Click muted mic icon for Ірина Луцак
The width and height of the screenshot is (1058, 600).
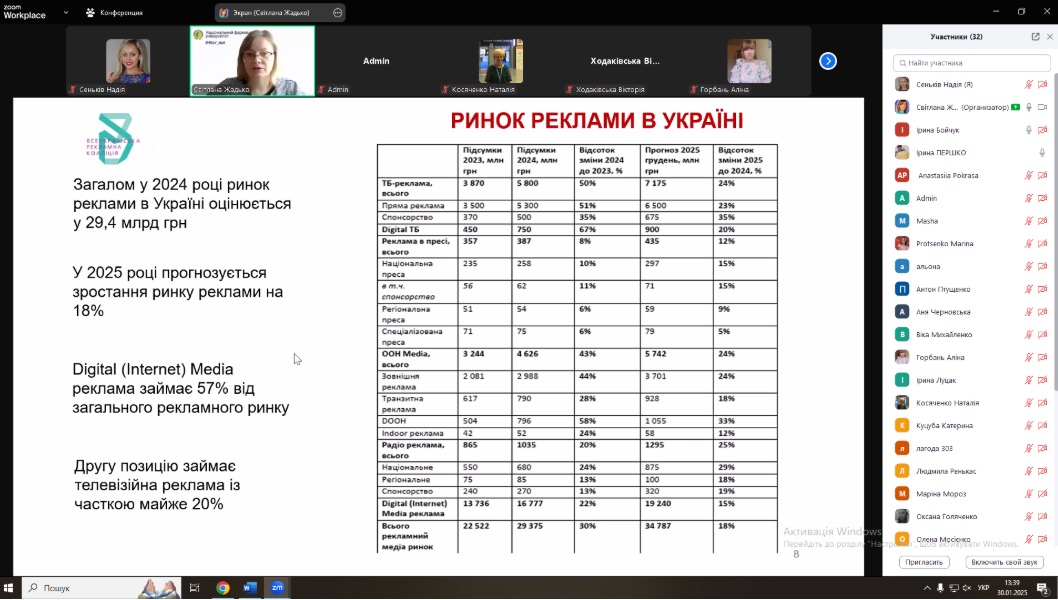[x=1028, y=380]
